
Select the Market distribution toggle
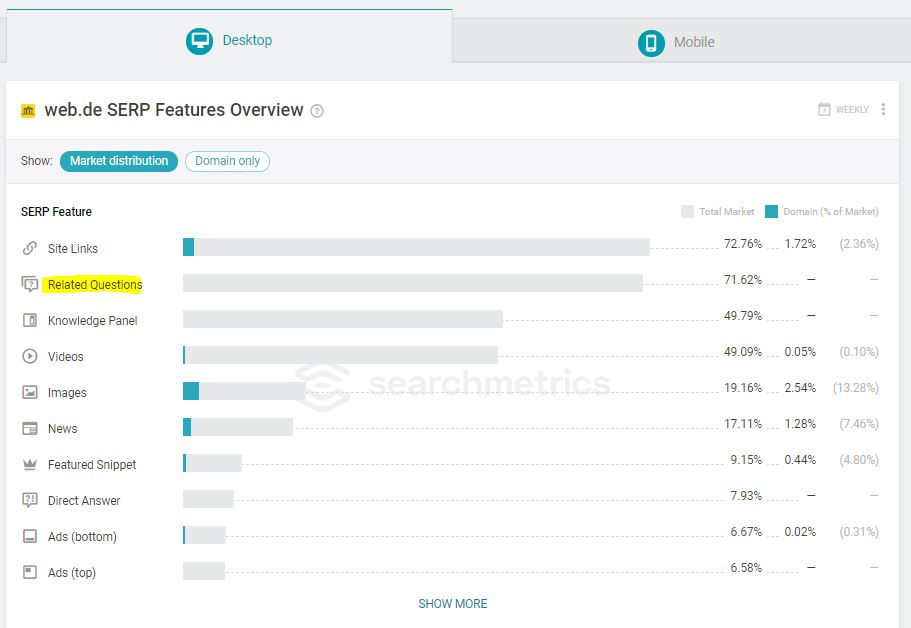pos(119,161)
